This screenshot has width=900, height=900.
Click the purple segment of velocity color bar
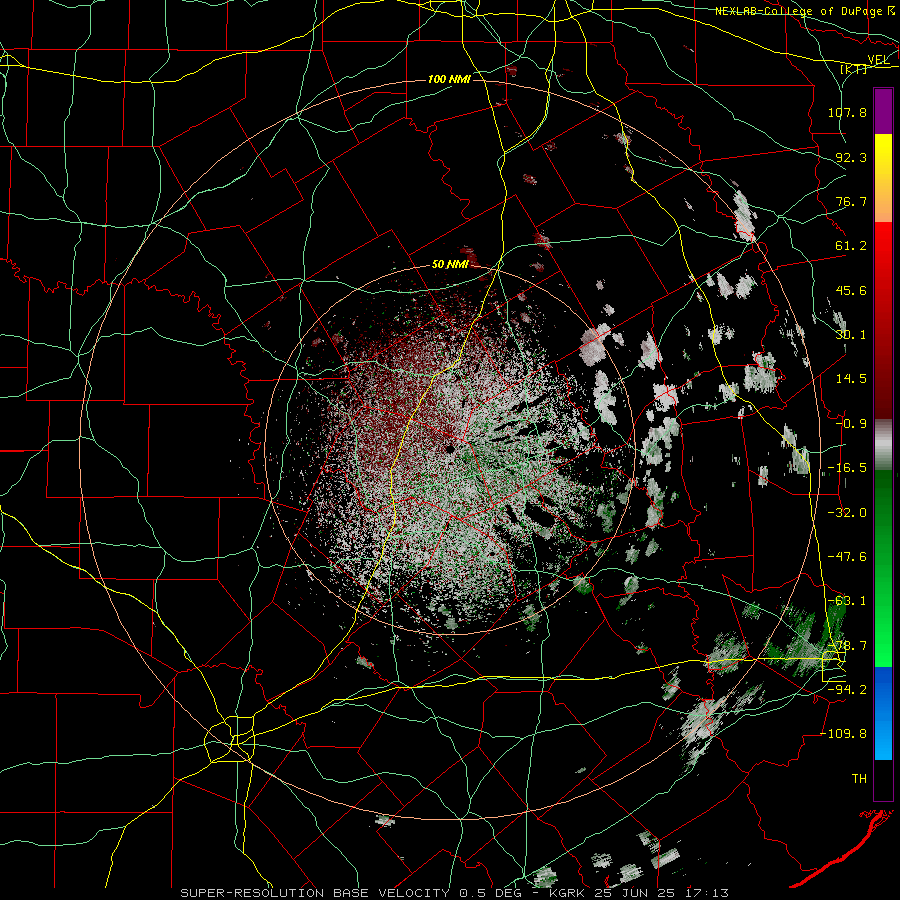pos(884,112)
